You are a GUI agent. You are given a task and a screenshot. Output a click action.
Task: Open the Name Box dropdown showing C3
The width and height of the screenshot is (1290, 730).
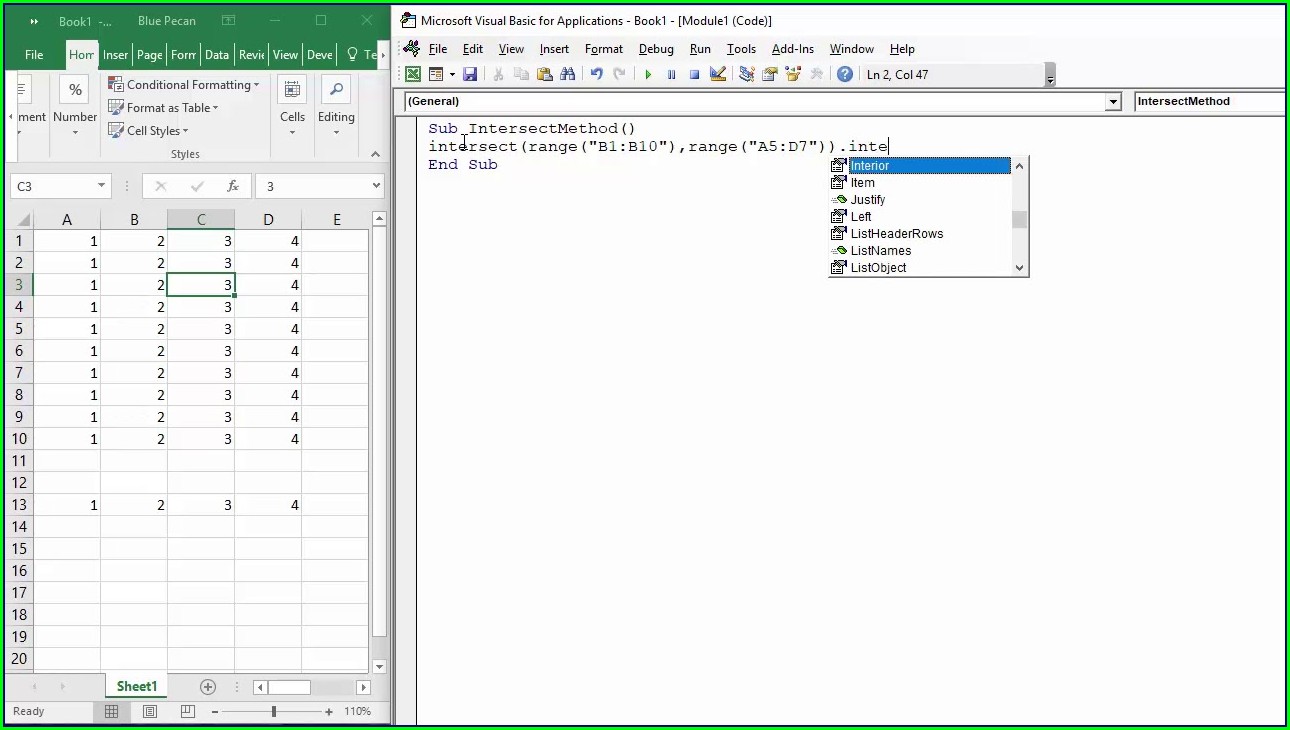[101, 186]
